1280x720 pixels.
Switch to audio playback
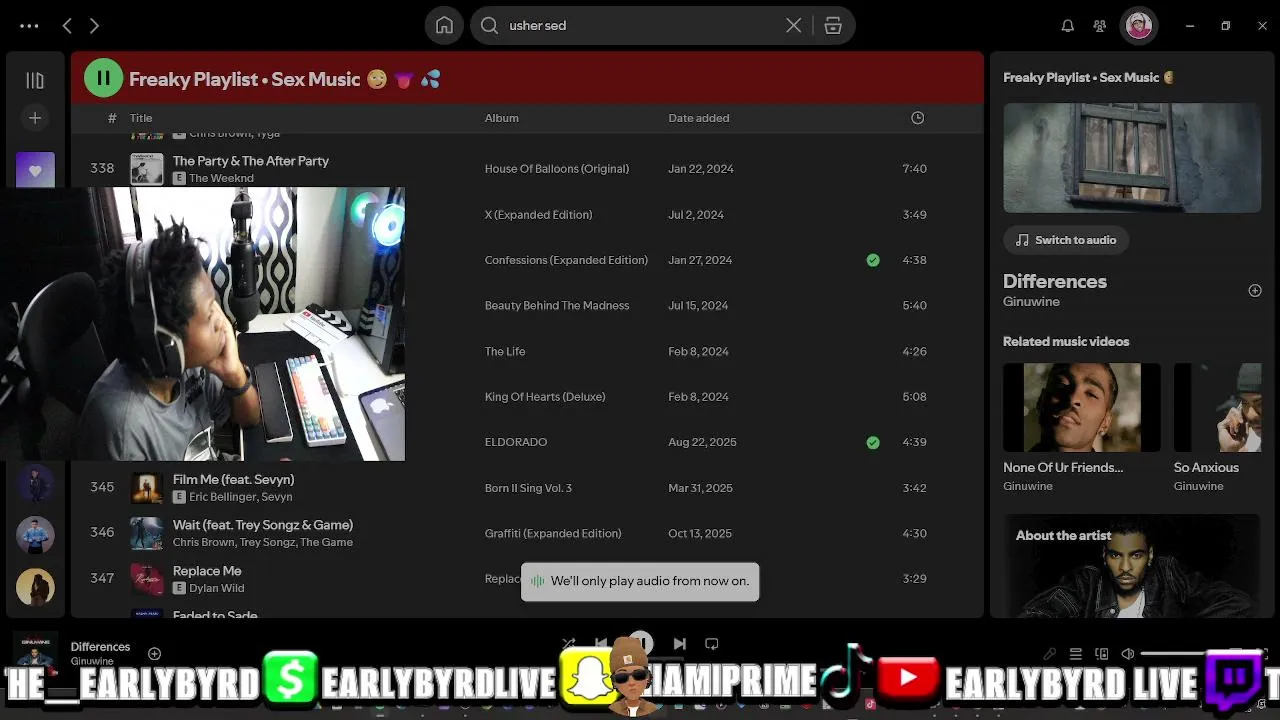[x=1066, y=240]
